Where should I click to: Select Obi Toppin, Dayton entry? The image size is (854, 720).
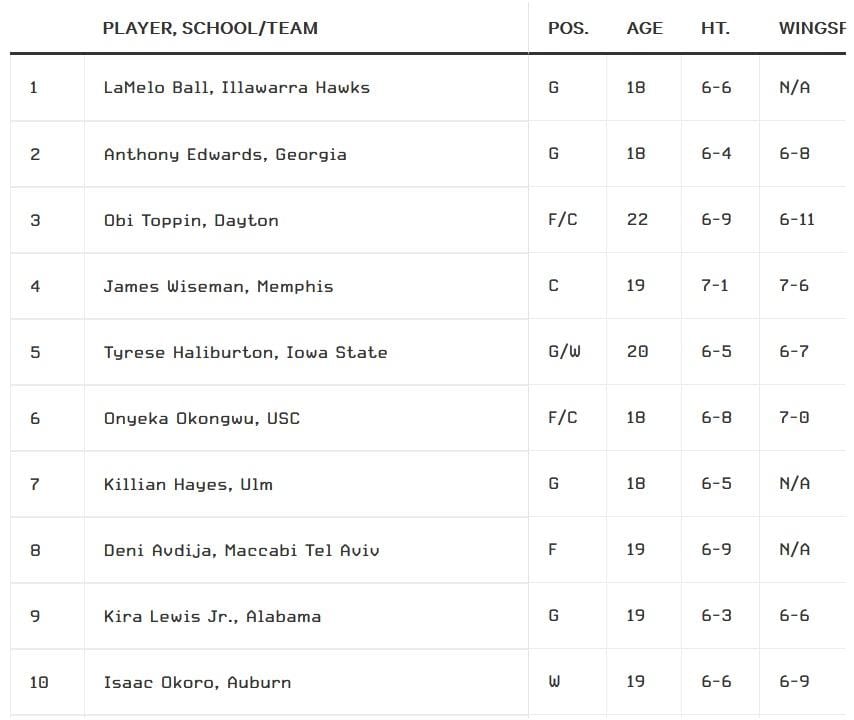pos(191,220)
